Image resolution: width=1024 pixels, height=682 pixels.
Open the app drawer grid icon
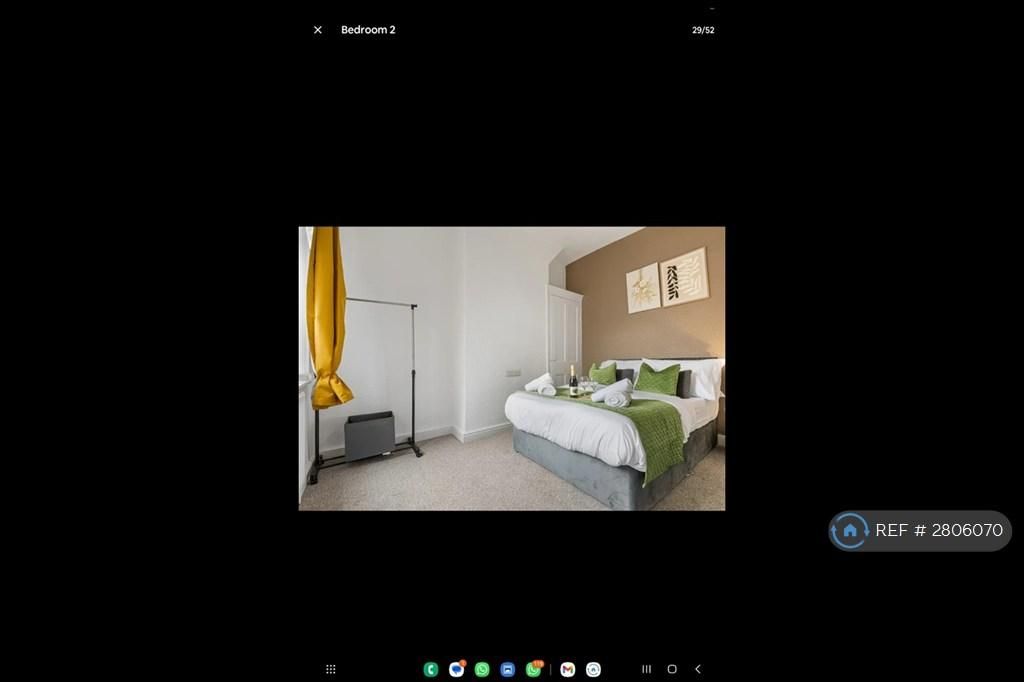pos(331,669)
